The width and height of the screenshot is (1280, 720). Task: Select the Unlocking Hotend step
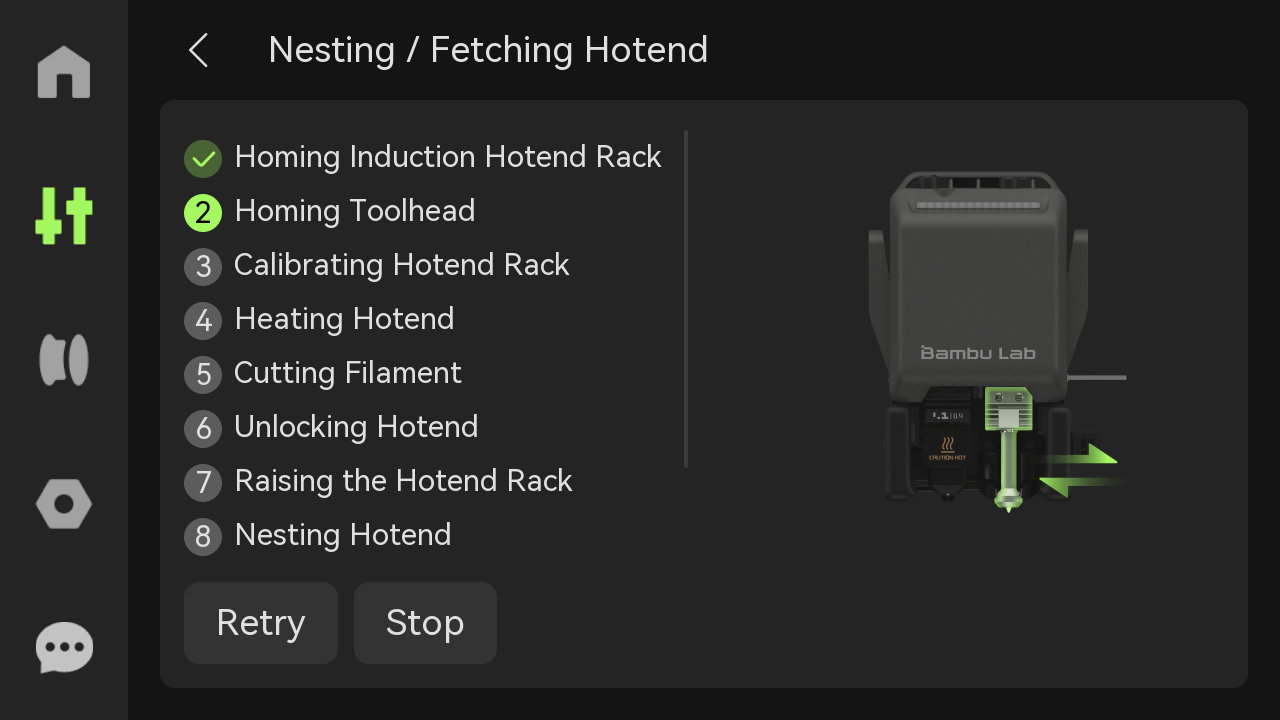coord(356,427)
